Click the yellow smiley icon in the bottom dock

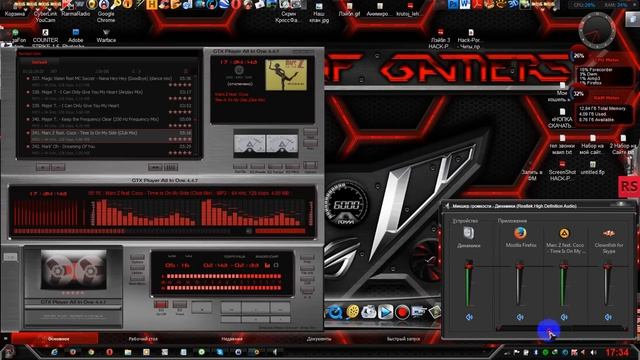(x=353, y=312)
